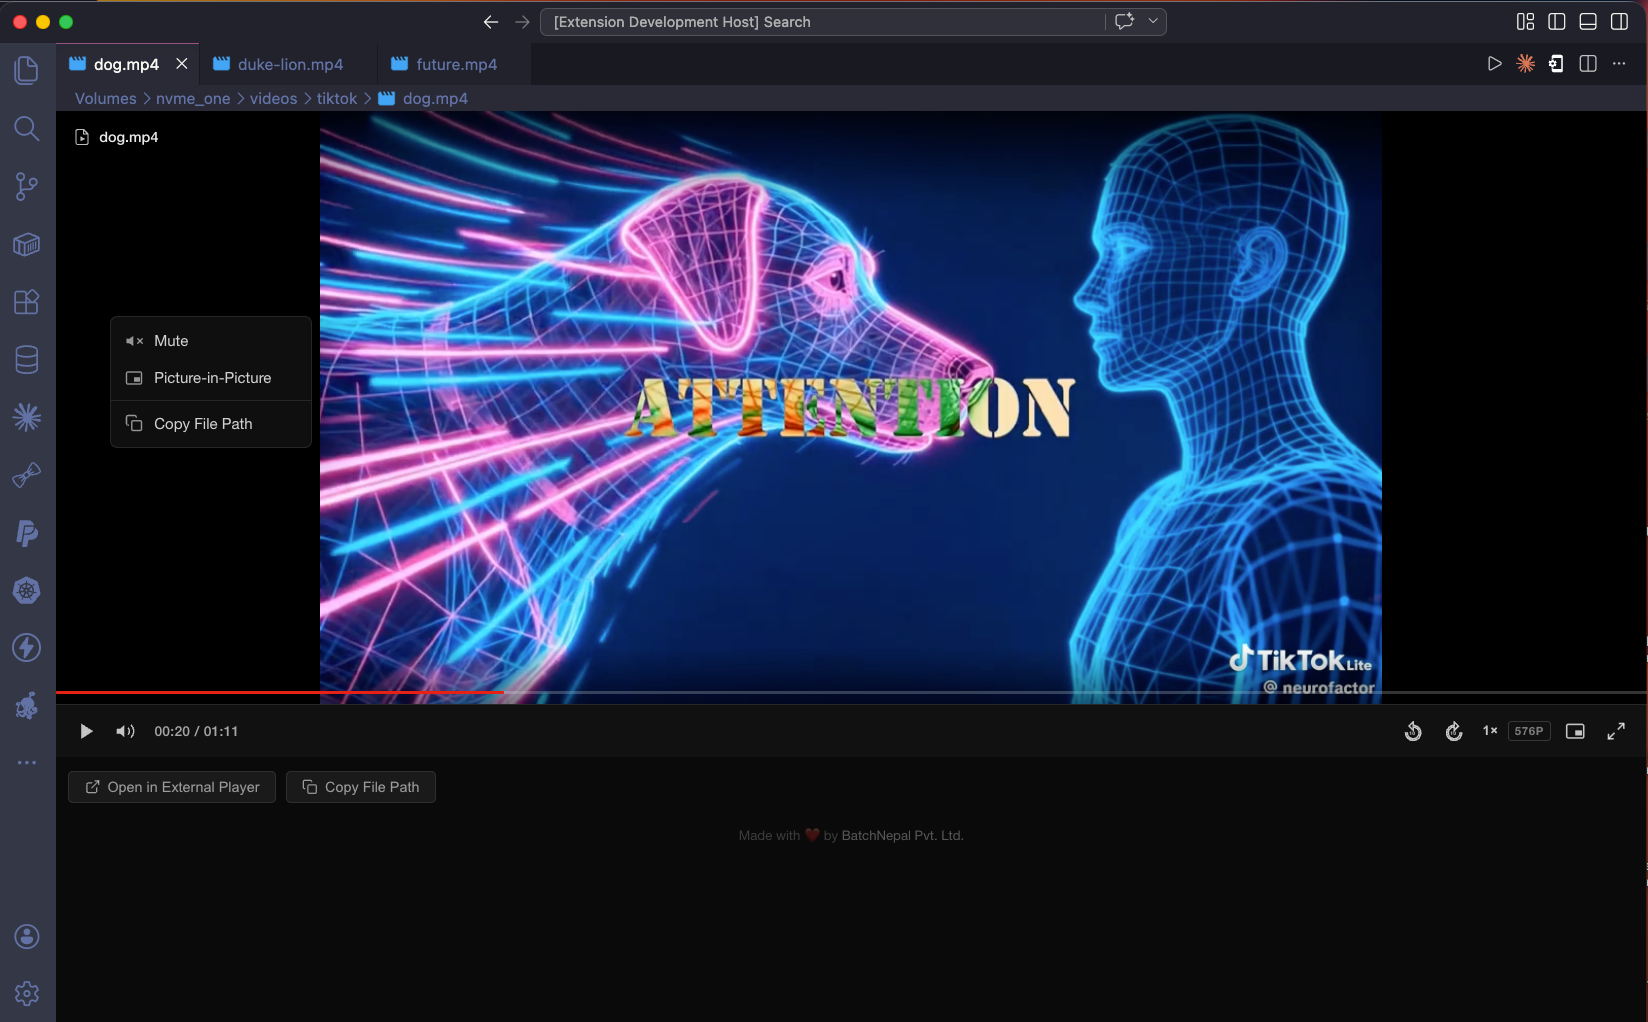
Task: Click the Manage gear icon
Action: click(x=26, y=993)
